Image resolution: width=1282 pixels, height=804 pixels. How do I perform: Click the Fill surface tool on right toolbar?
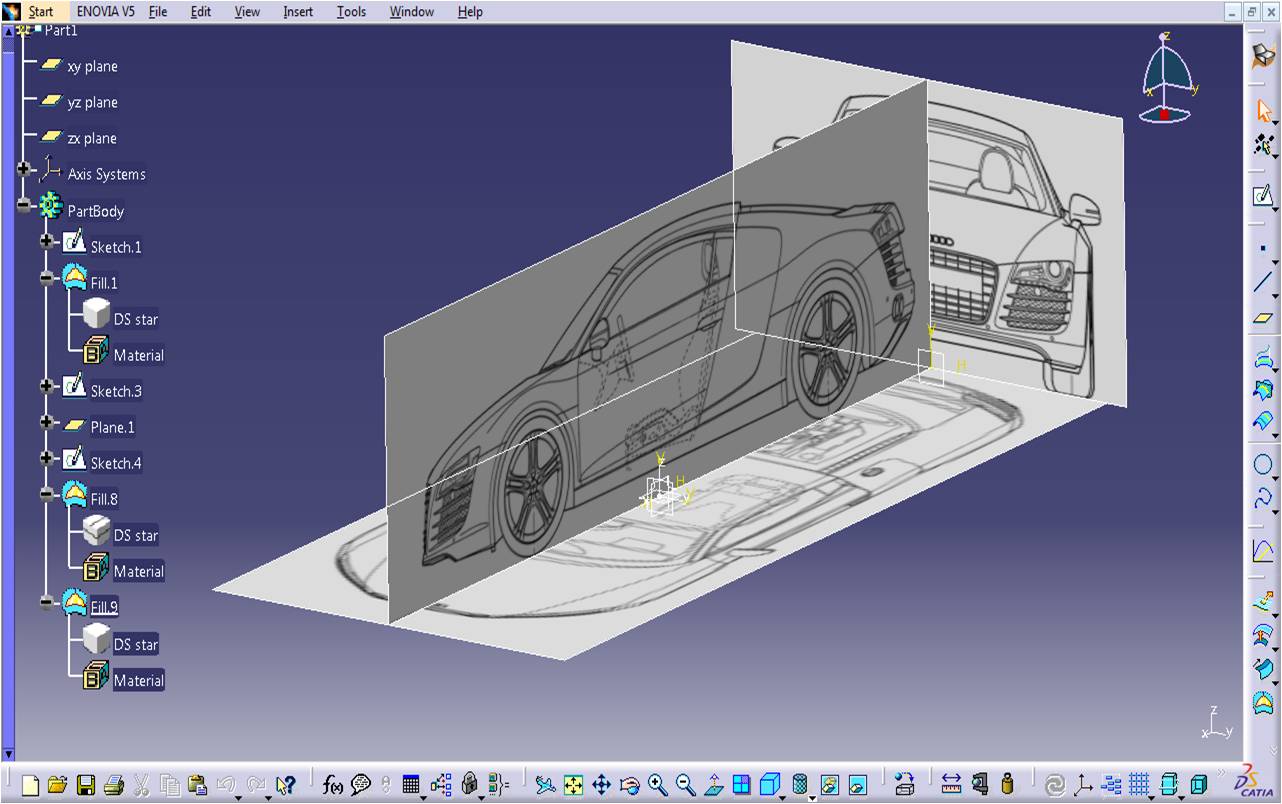pyautogui.click(x=1263, y=703)
